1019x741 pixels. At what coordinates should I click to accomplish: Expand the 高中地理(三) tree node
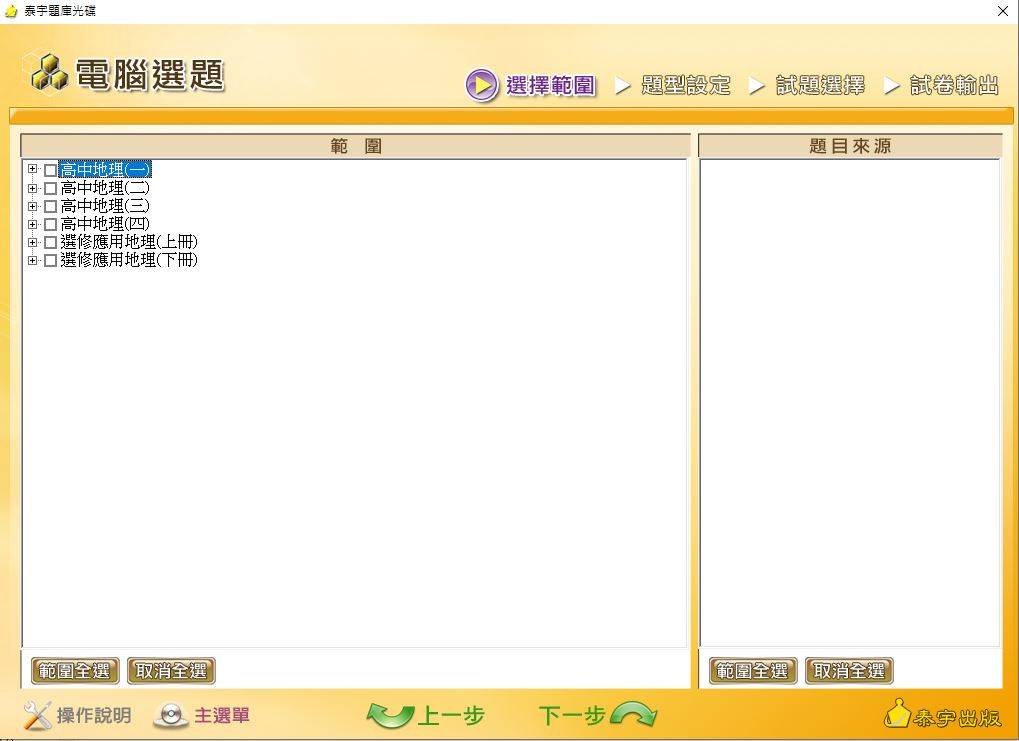point(32,206)
